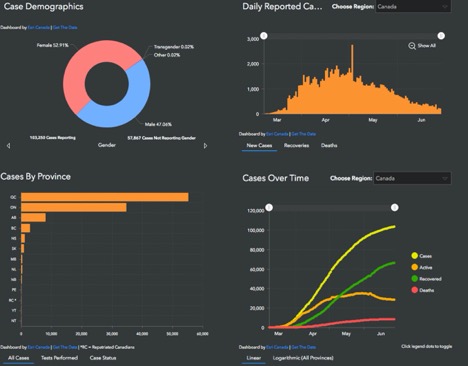Screen dimensions: 468x366
Task: Open Get The Data link under Case Demographics
Action: click(65, 28)
